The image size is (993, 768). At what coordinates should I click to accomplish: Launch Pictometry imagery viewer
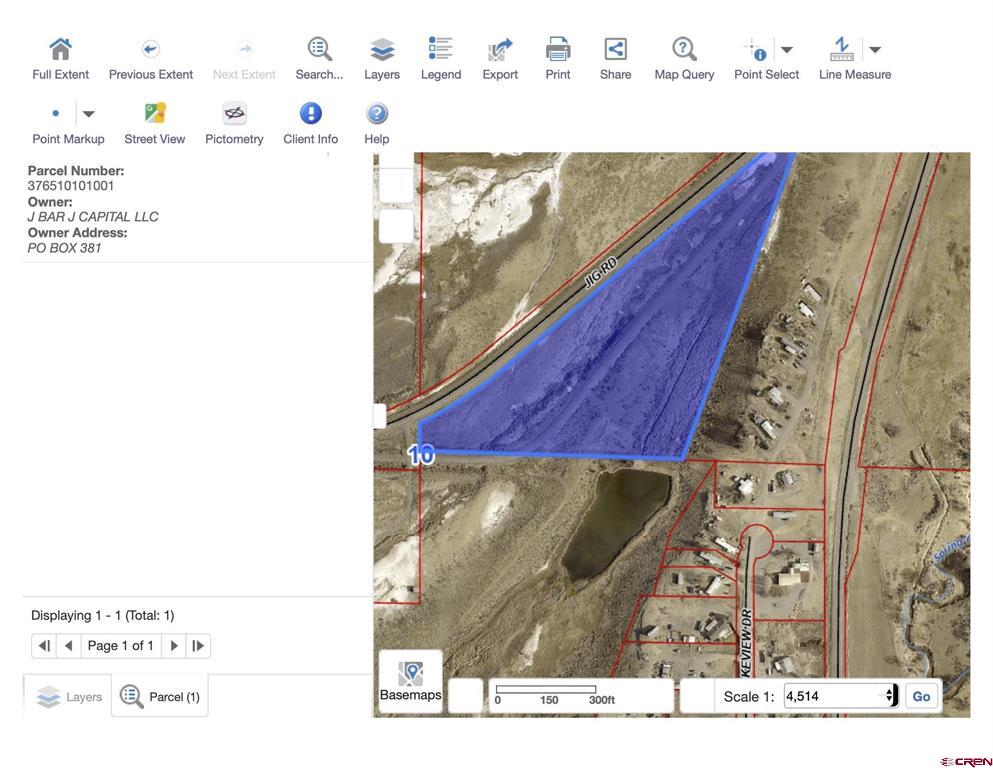click(x=234, y=114)
